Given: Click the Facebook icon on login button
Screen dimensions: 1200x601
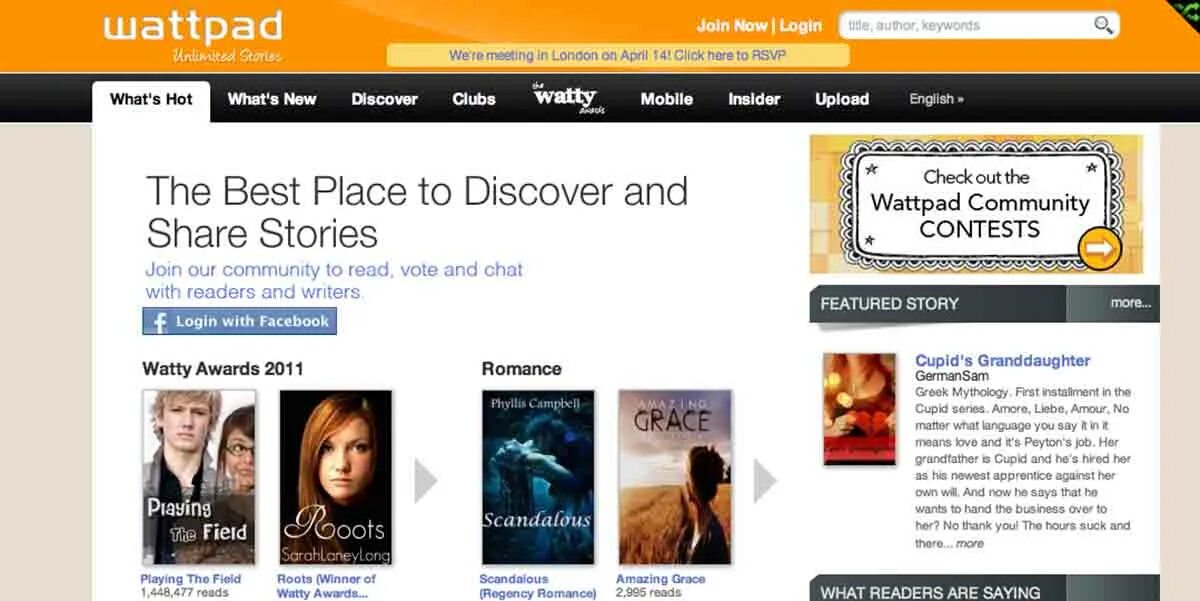Looking at the screenshot, I should pos(158,322).
